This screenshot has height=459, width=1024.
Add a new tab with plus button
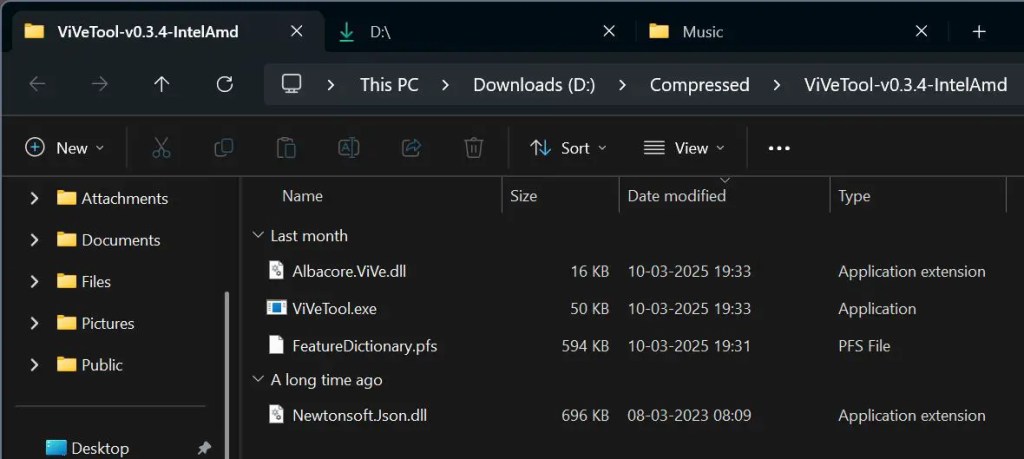click(979, 31)
